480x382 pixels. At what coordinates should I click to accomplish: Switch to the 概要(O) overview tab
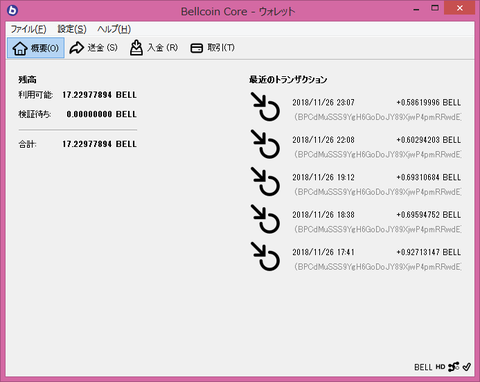click(36, 48)
